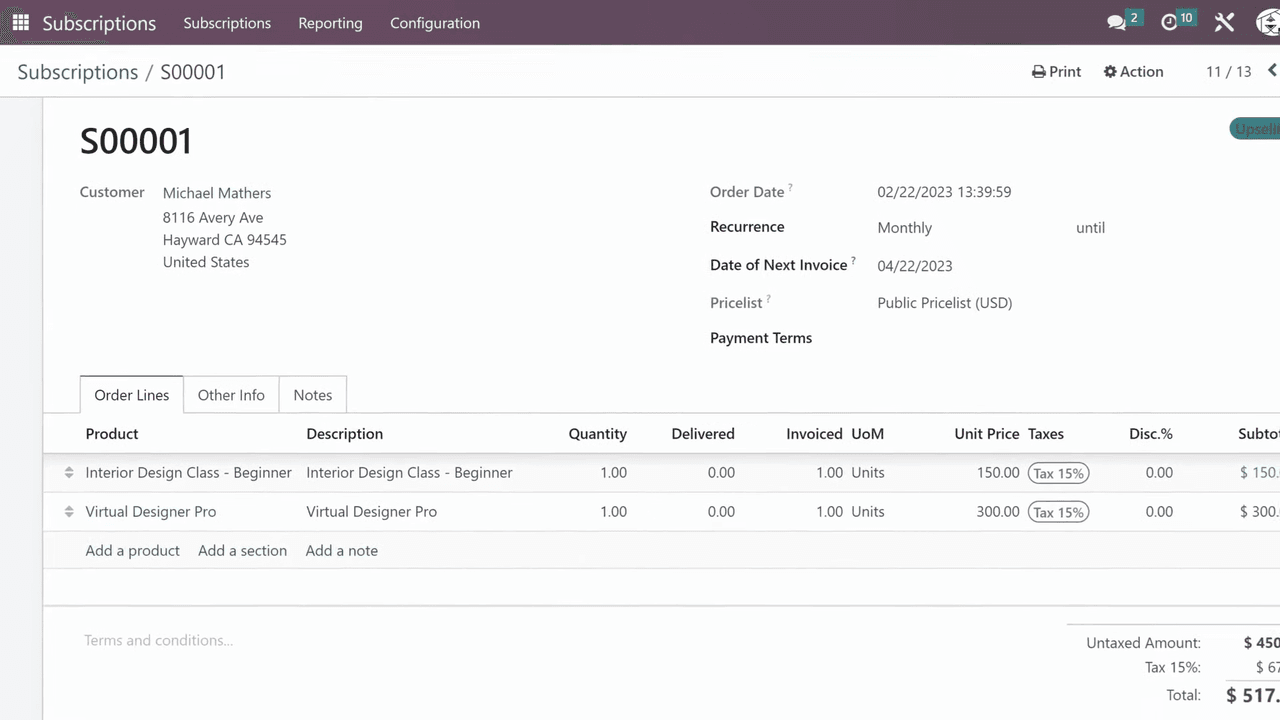Image resolution: width=1280 pixels, height=720 pixels.
Task: Open the Action gear dropdown
Action: tap(1133, 72)
